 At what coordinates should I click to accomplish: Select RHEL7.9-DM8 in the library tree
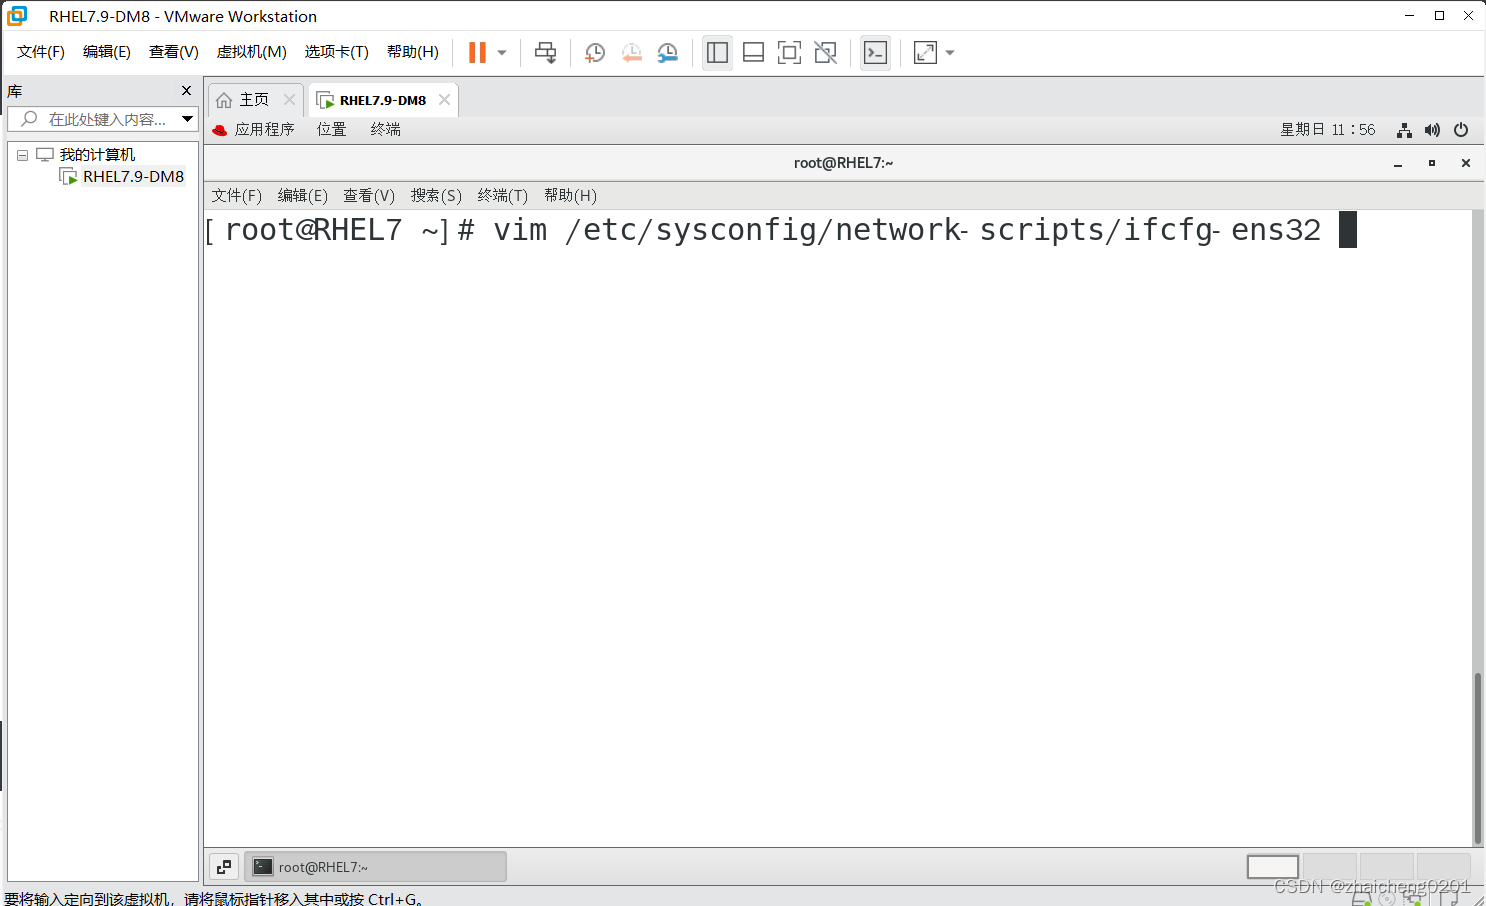click(x=133, y=177)
